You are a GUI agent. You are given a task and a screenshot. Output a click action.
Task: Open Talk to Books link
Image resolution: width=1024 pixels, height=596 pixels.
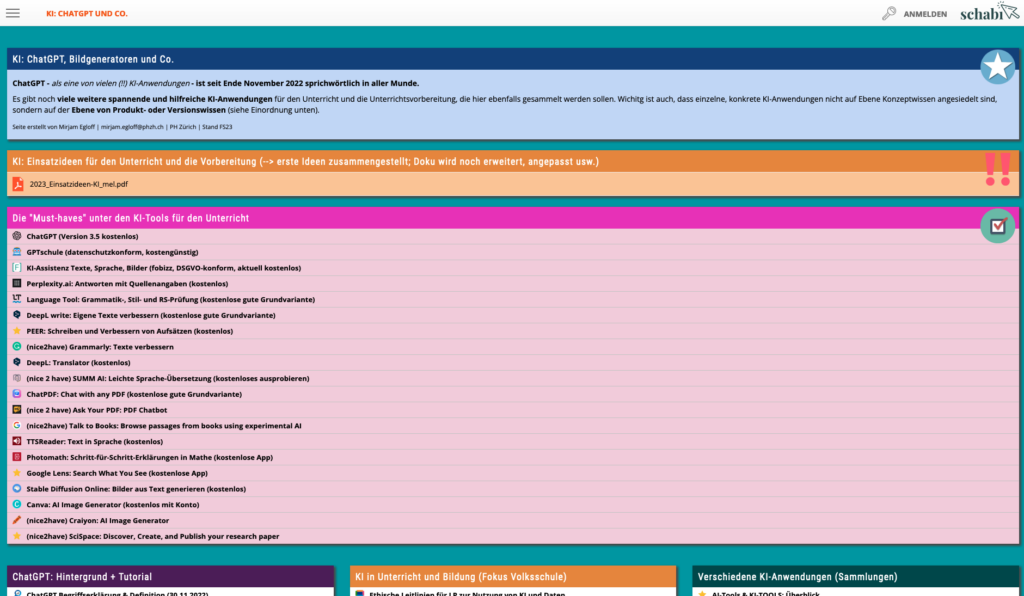164,426
